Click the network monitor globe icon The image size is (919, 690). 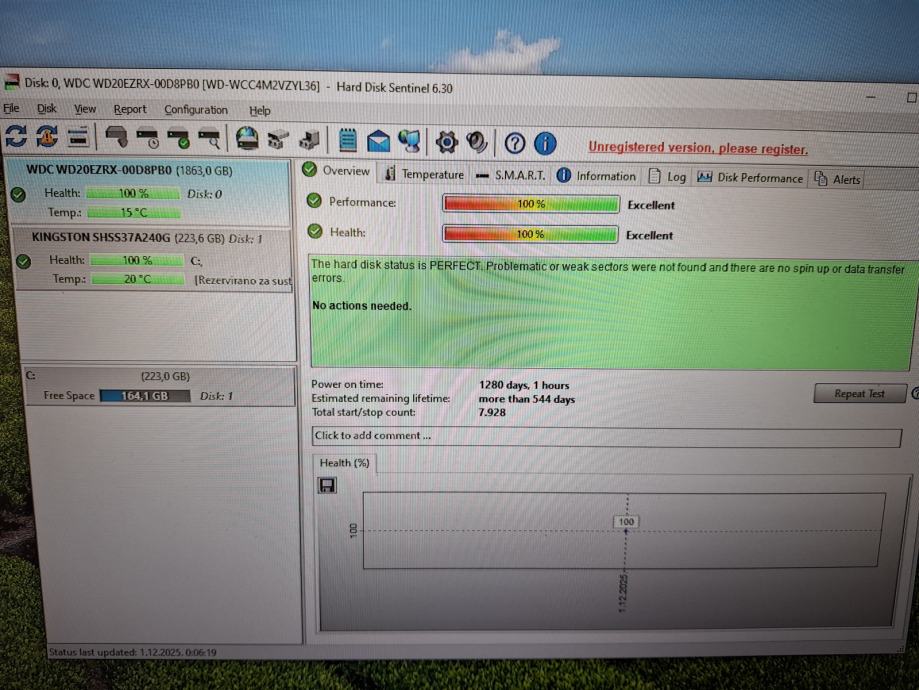(409, 141)
